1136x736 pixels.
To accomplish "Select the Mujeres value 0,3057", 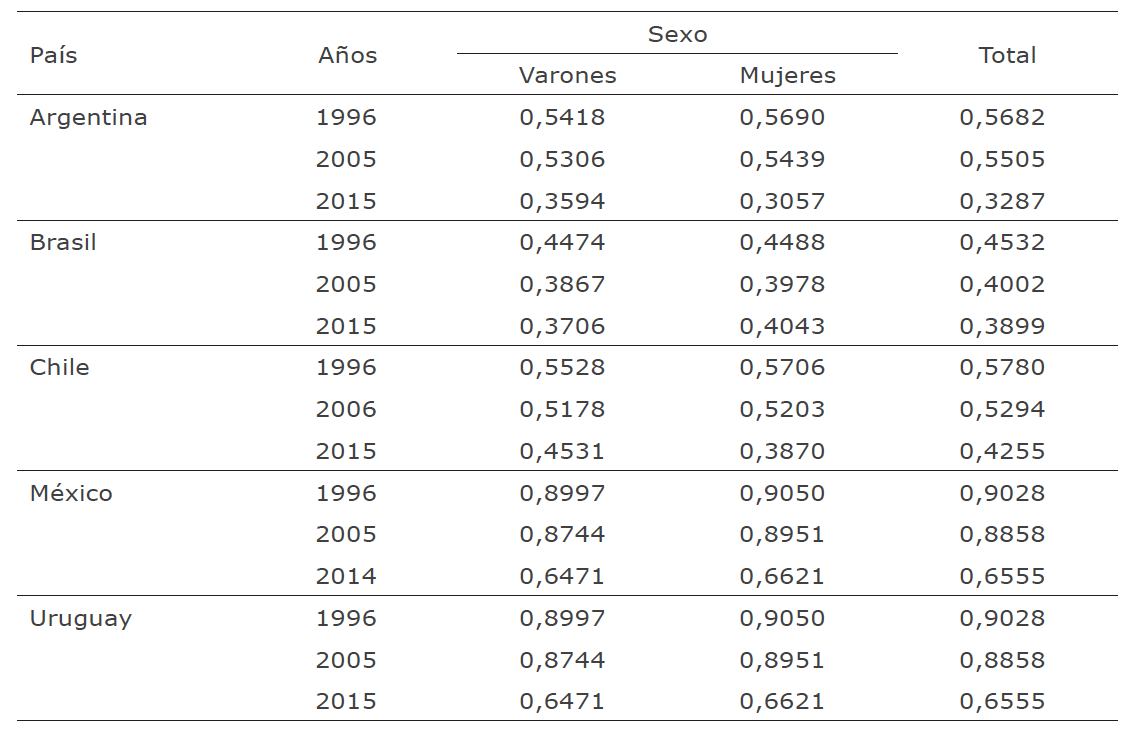I will pos(782,201).
